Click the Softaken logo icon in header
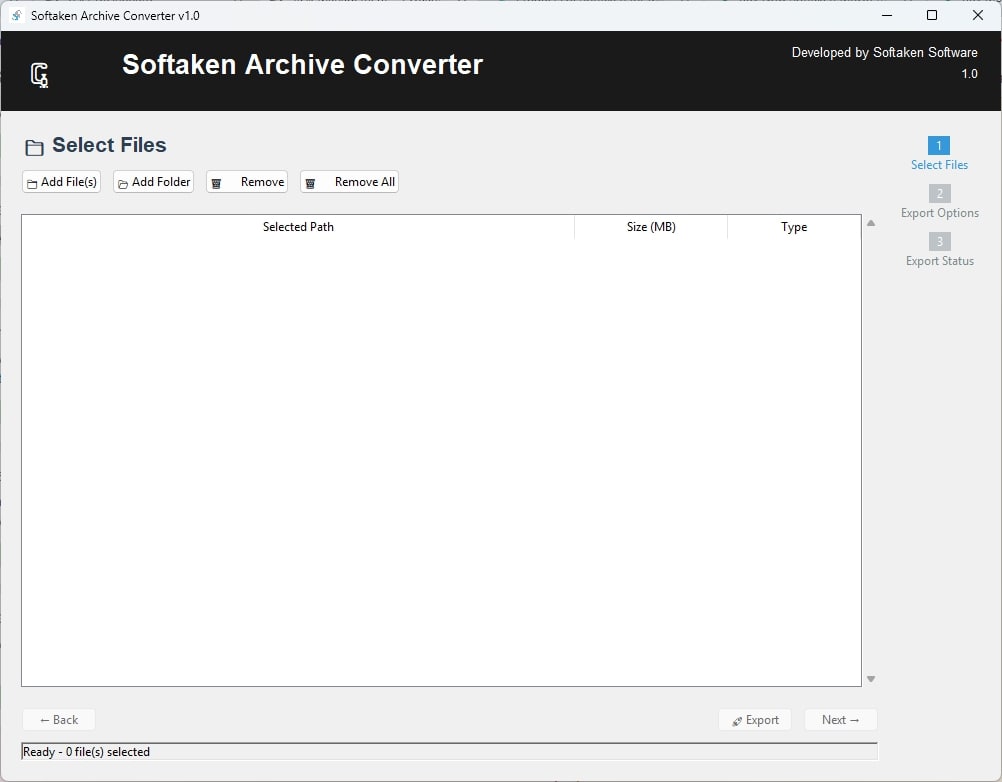 tap(40, 75)
